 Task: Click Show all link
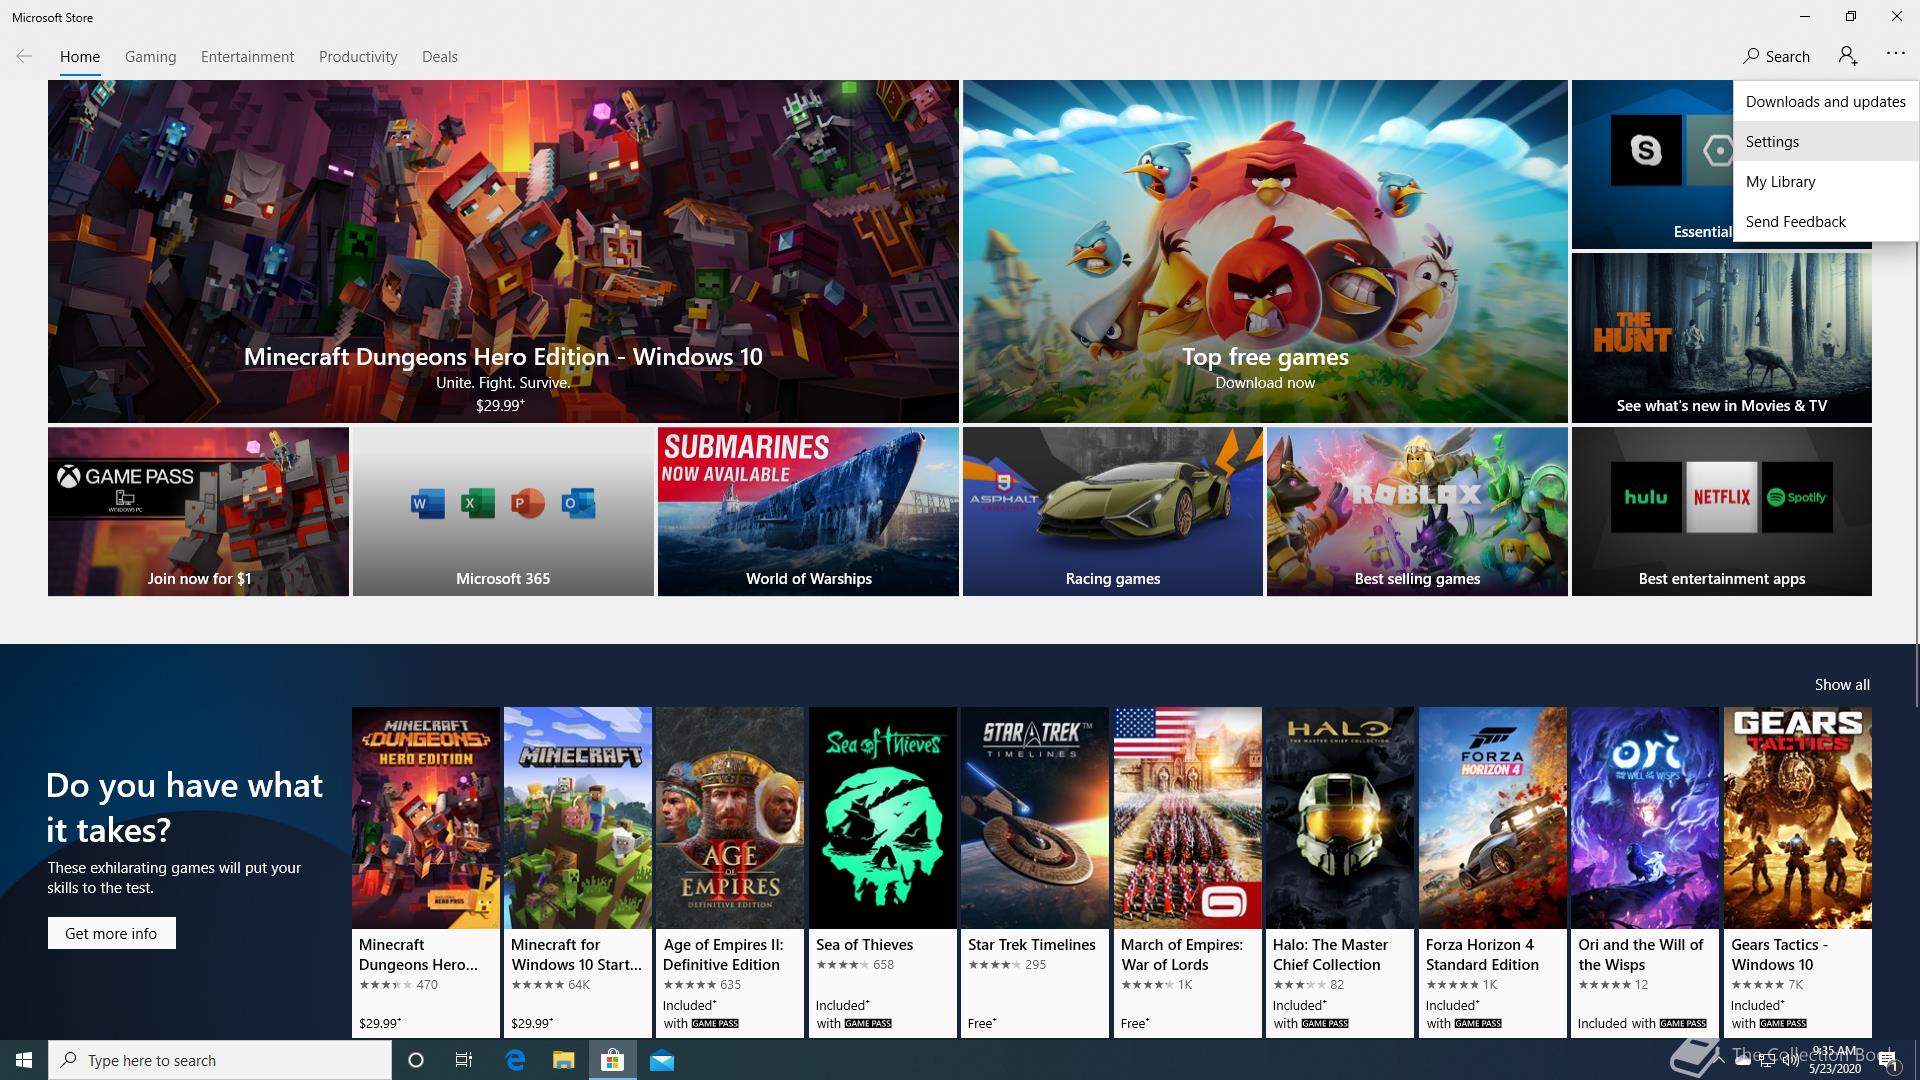(x=1842, y=684)
